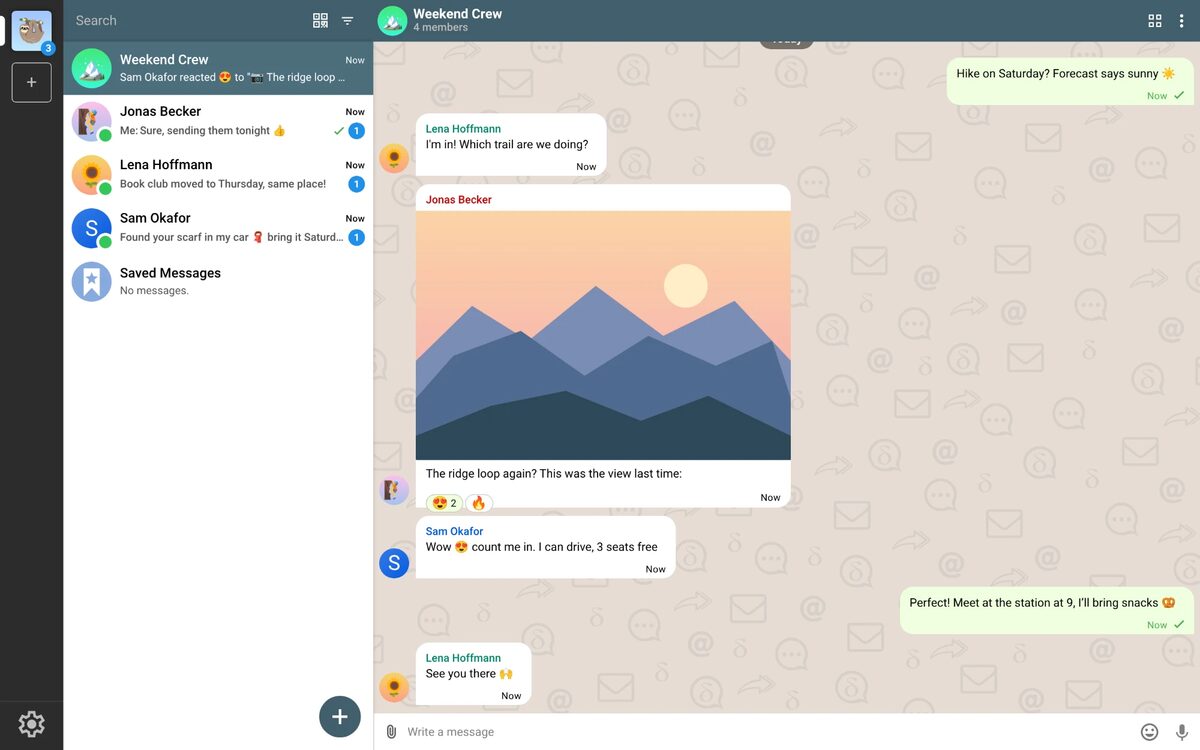The height and width of the screenshot is (750, 1200).
Task: Open the Jonas Becker conversation
Action: (218, 121)
